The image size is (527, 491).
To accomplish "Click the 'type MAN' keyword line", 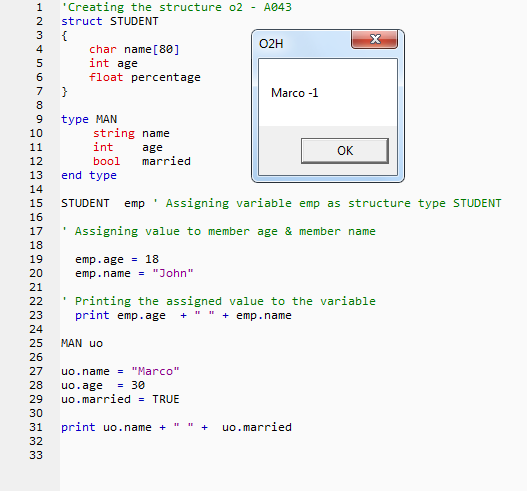I will pos(89,119).
